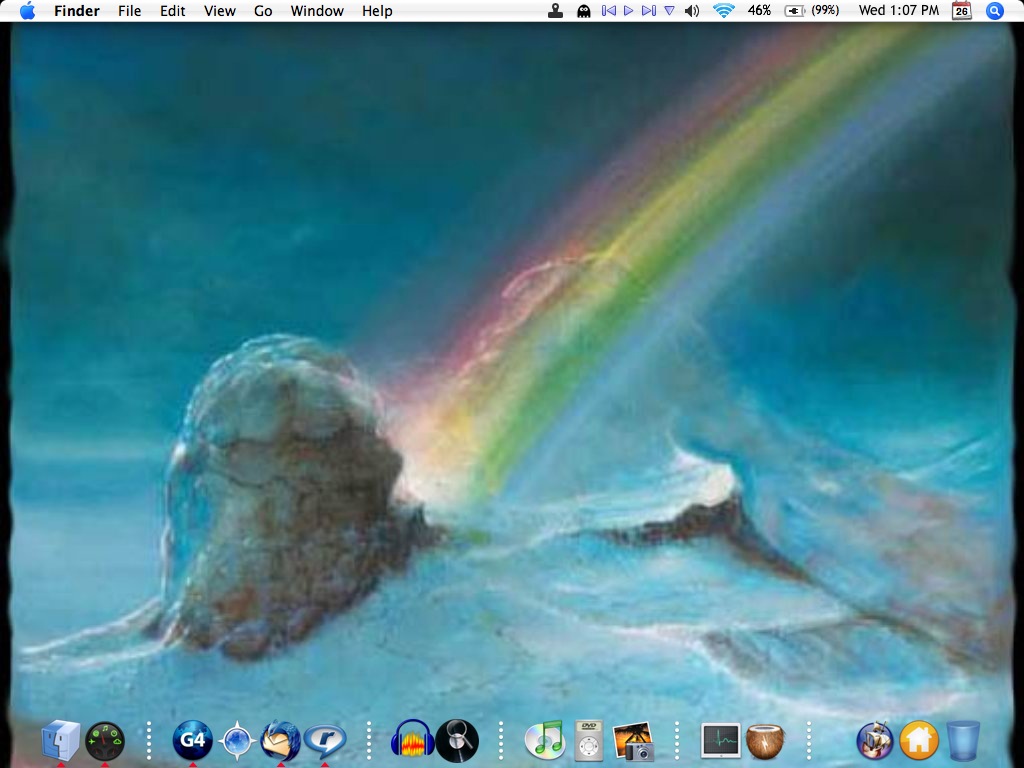Viewport: 1024px width, 768px height.
Task: Launch iPhoto from the Dock
Action: tap(633, 741)
